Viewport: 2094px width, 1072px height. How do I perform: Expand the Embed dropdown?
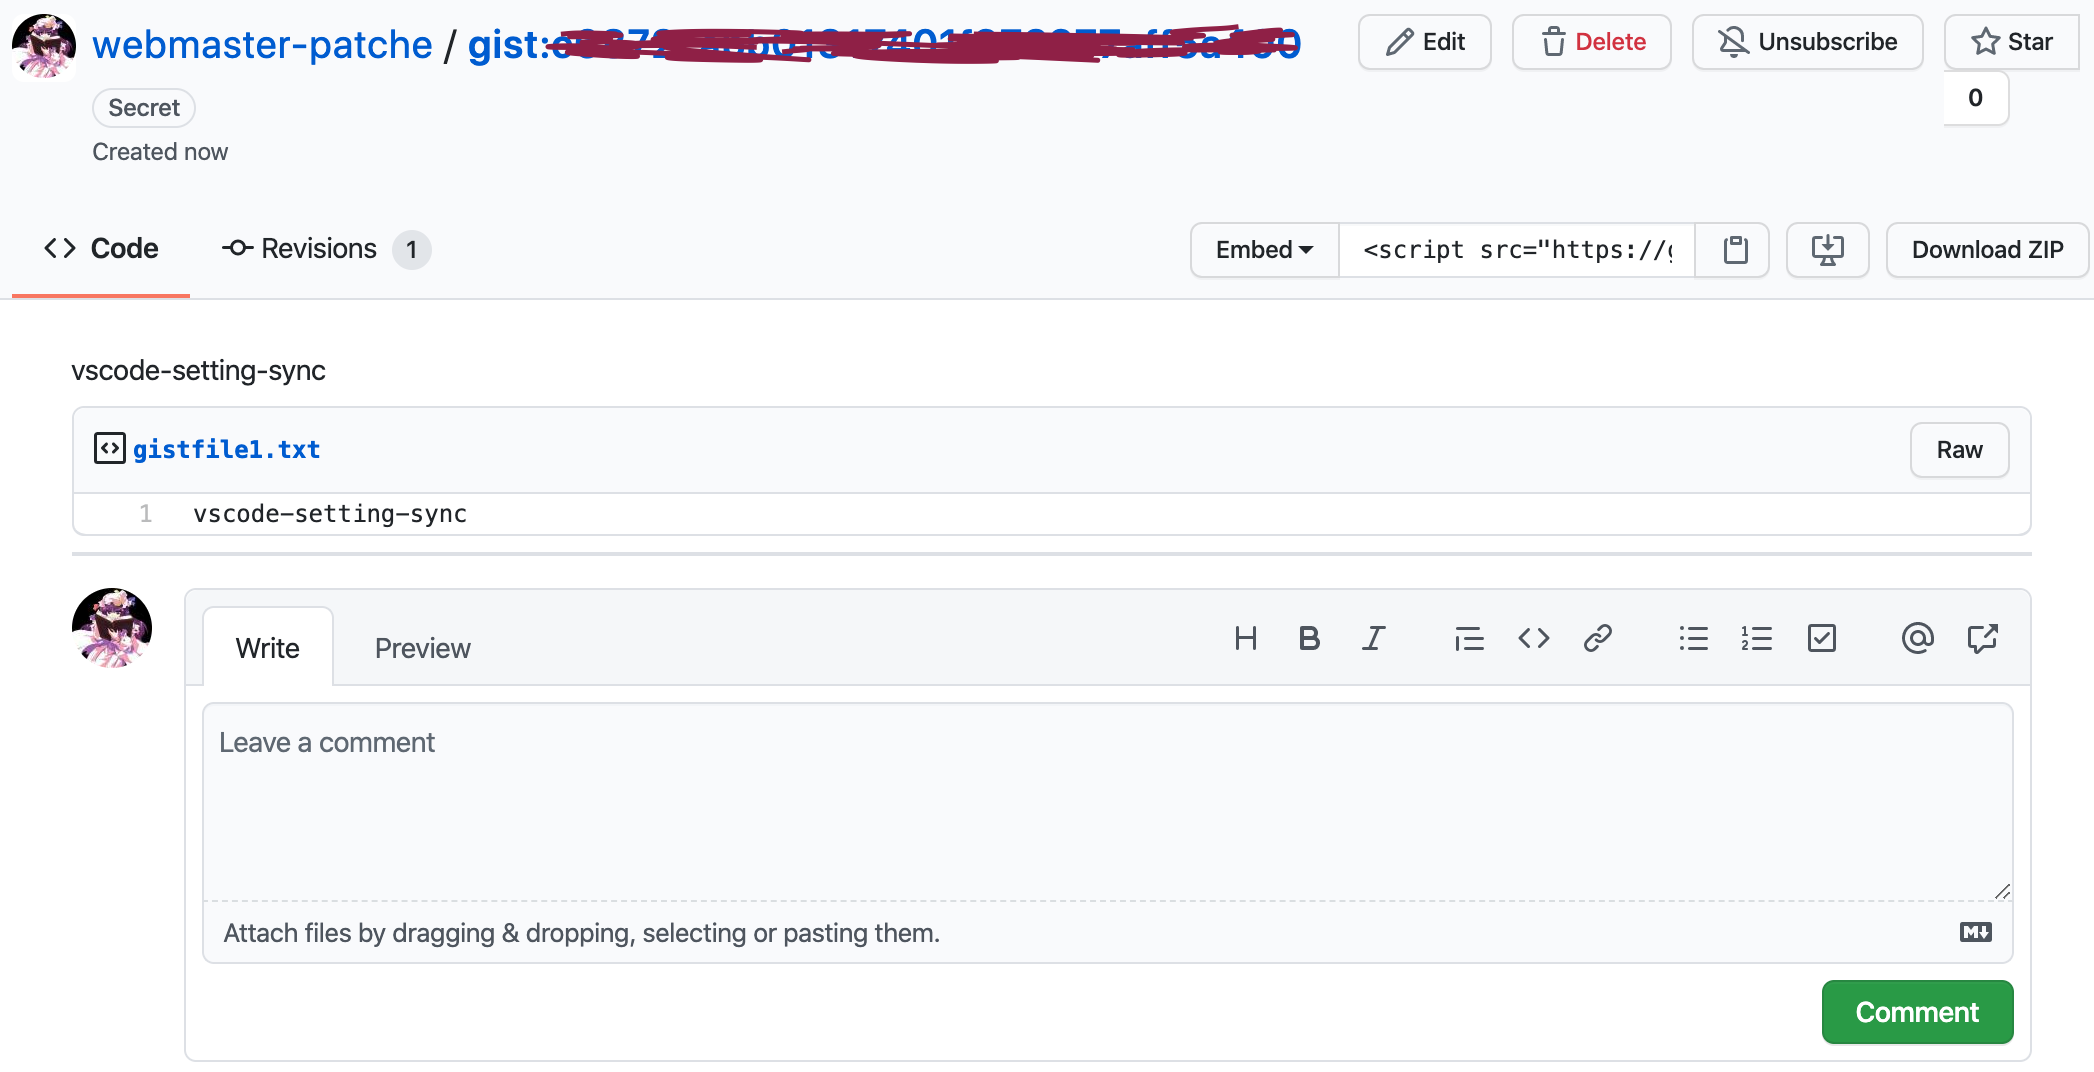(1264, 250)
